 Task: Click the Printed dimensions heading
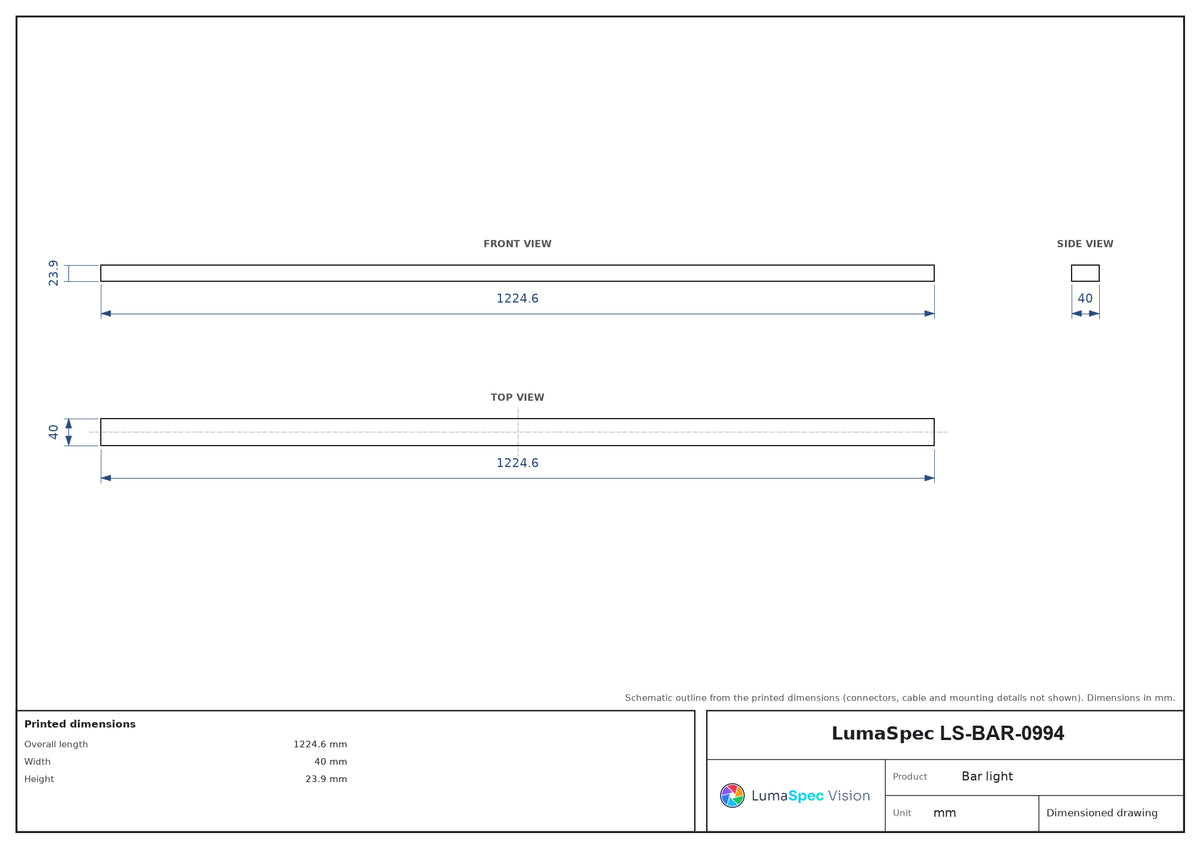[x=80, y=724]
